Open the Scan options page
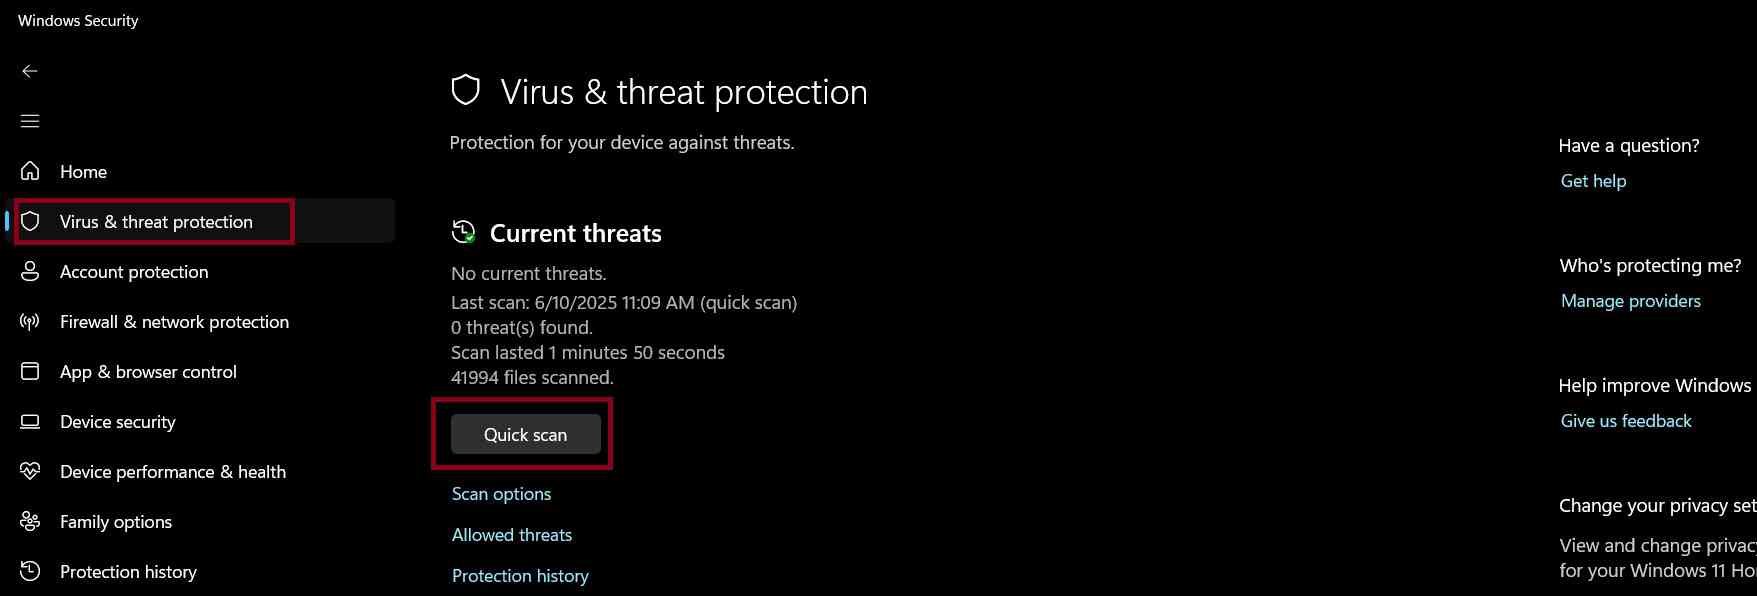Image resolution: width=1757 pixels, height=596 pixels. (501, 493)
